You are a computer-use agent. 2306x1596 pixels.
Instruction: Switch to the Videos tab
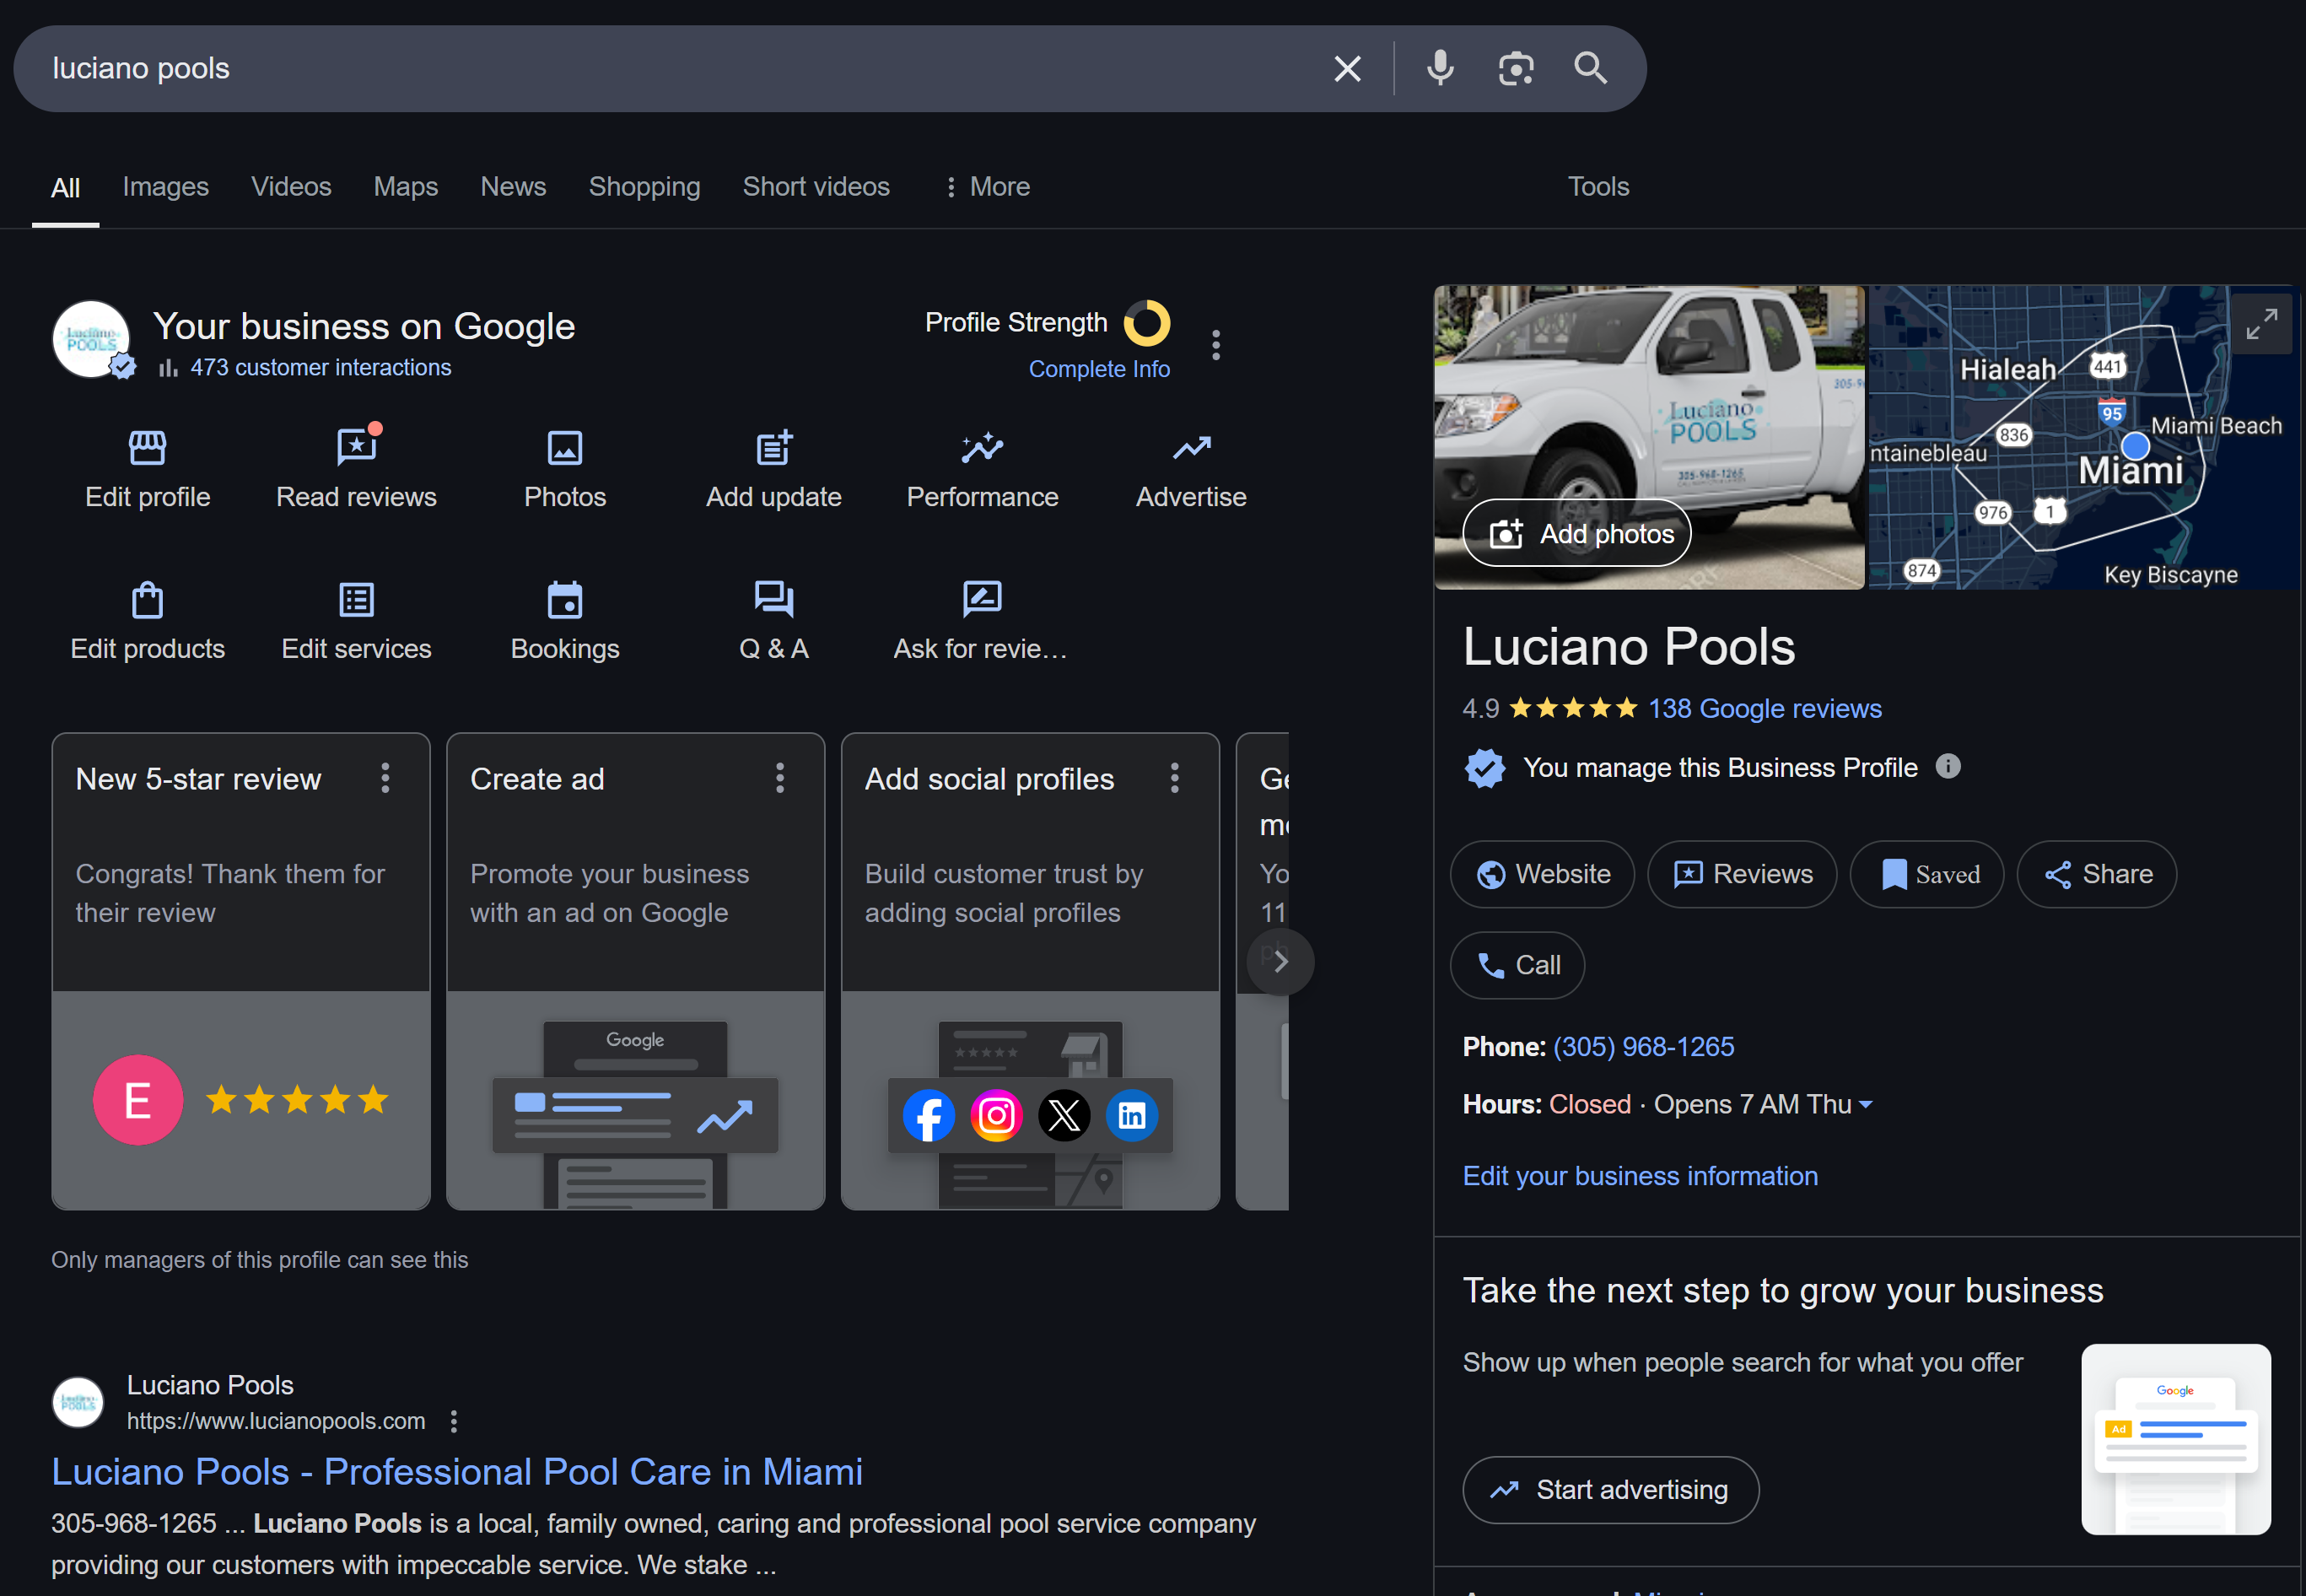(291, 187)
